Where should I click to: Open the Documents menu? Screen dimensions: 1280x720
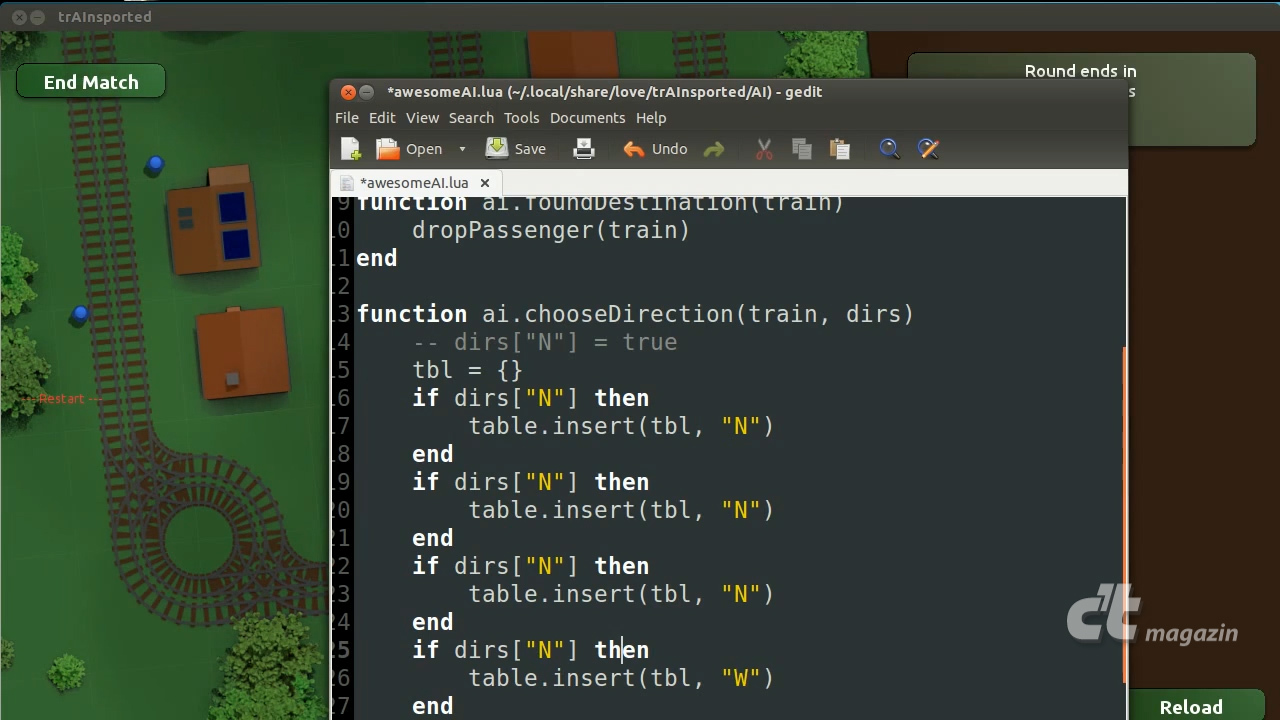pos(587,118)
